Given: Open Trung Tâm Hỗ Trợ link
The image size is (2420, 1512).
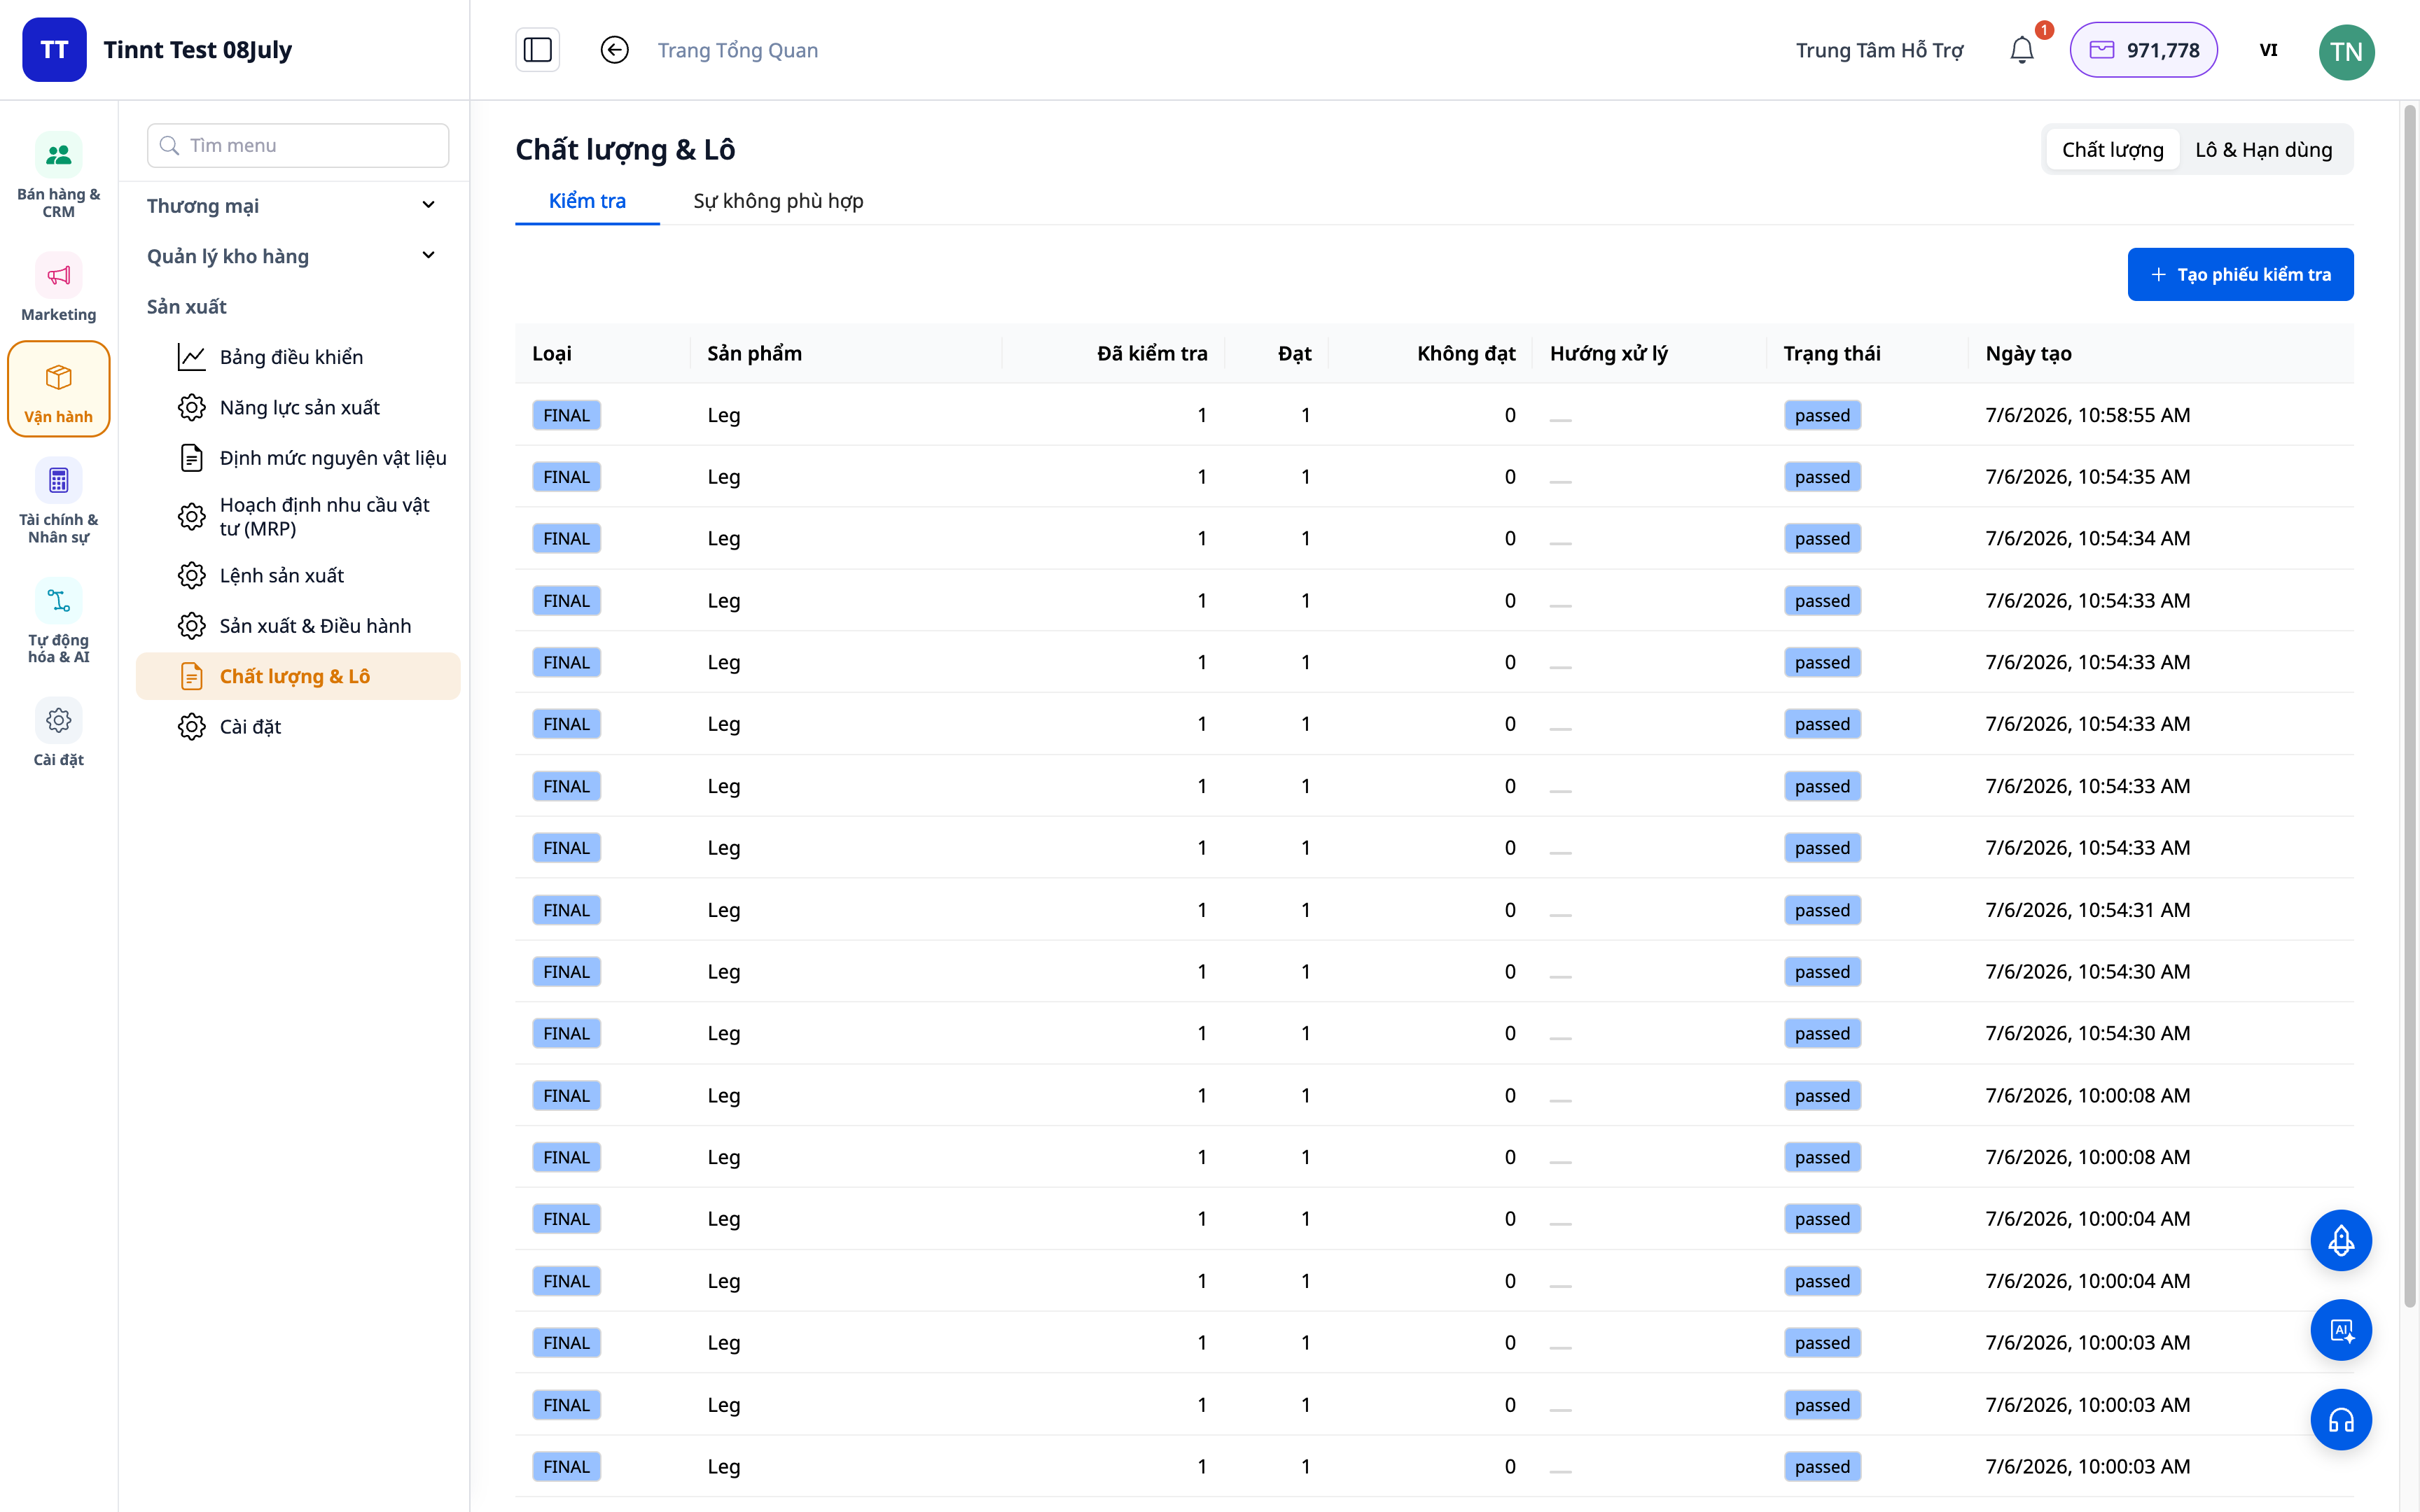Looking at the screenshot, I should click(x=1879, y=50).
